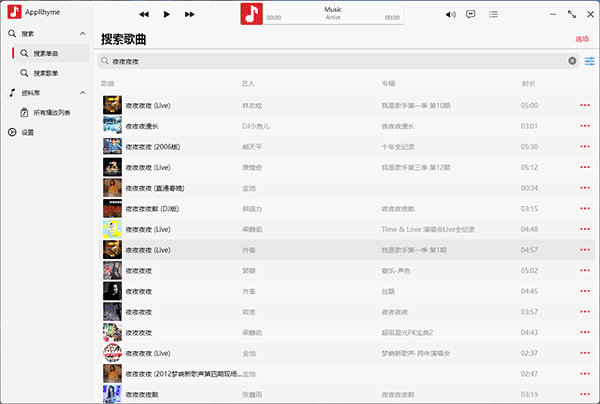
Task: Skip to next track with fast-forward button
Action: [189, 15]
